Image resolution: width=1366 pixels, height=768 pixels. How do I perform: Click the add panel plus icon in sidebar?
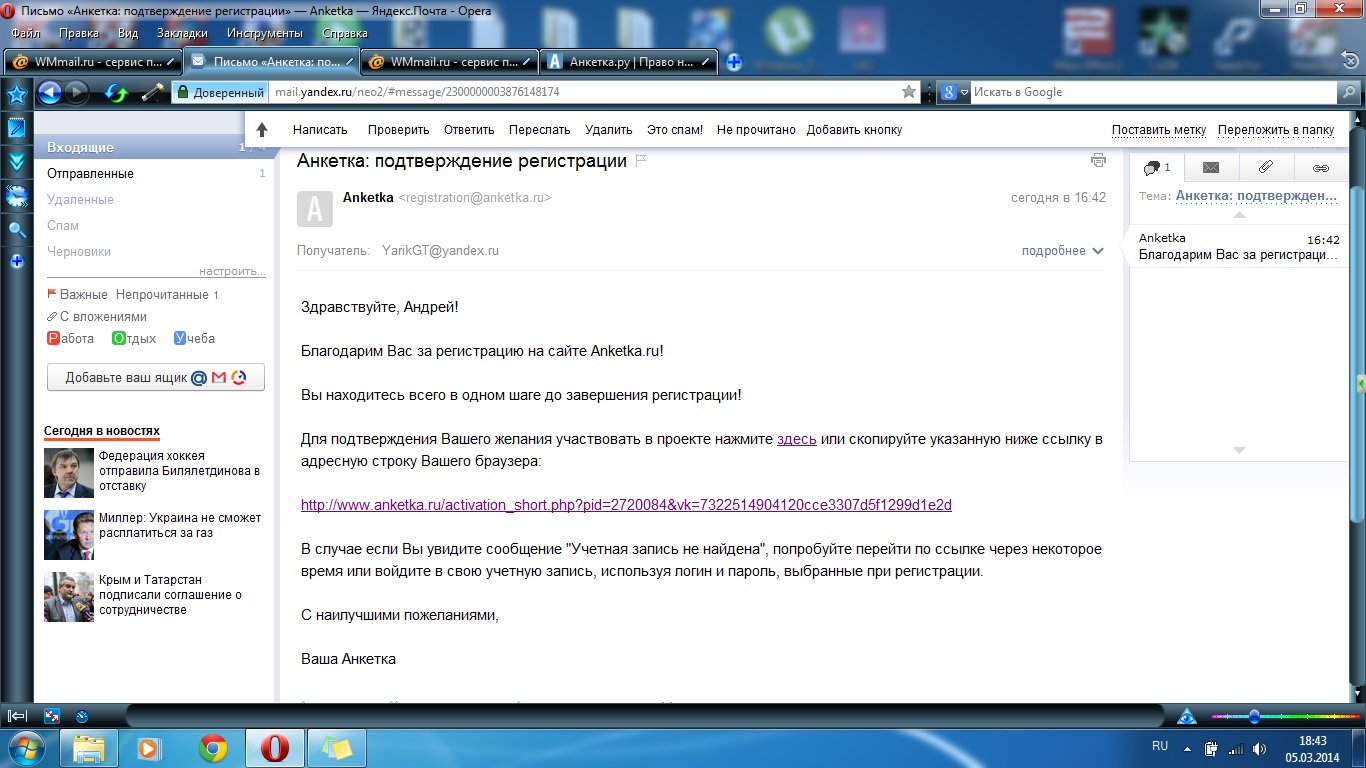tap(16, 262)
